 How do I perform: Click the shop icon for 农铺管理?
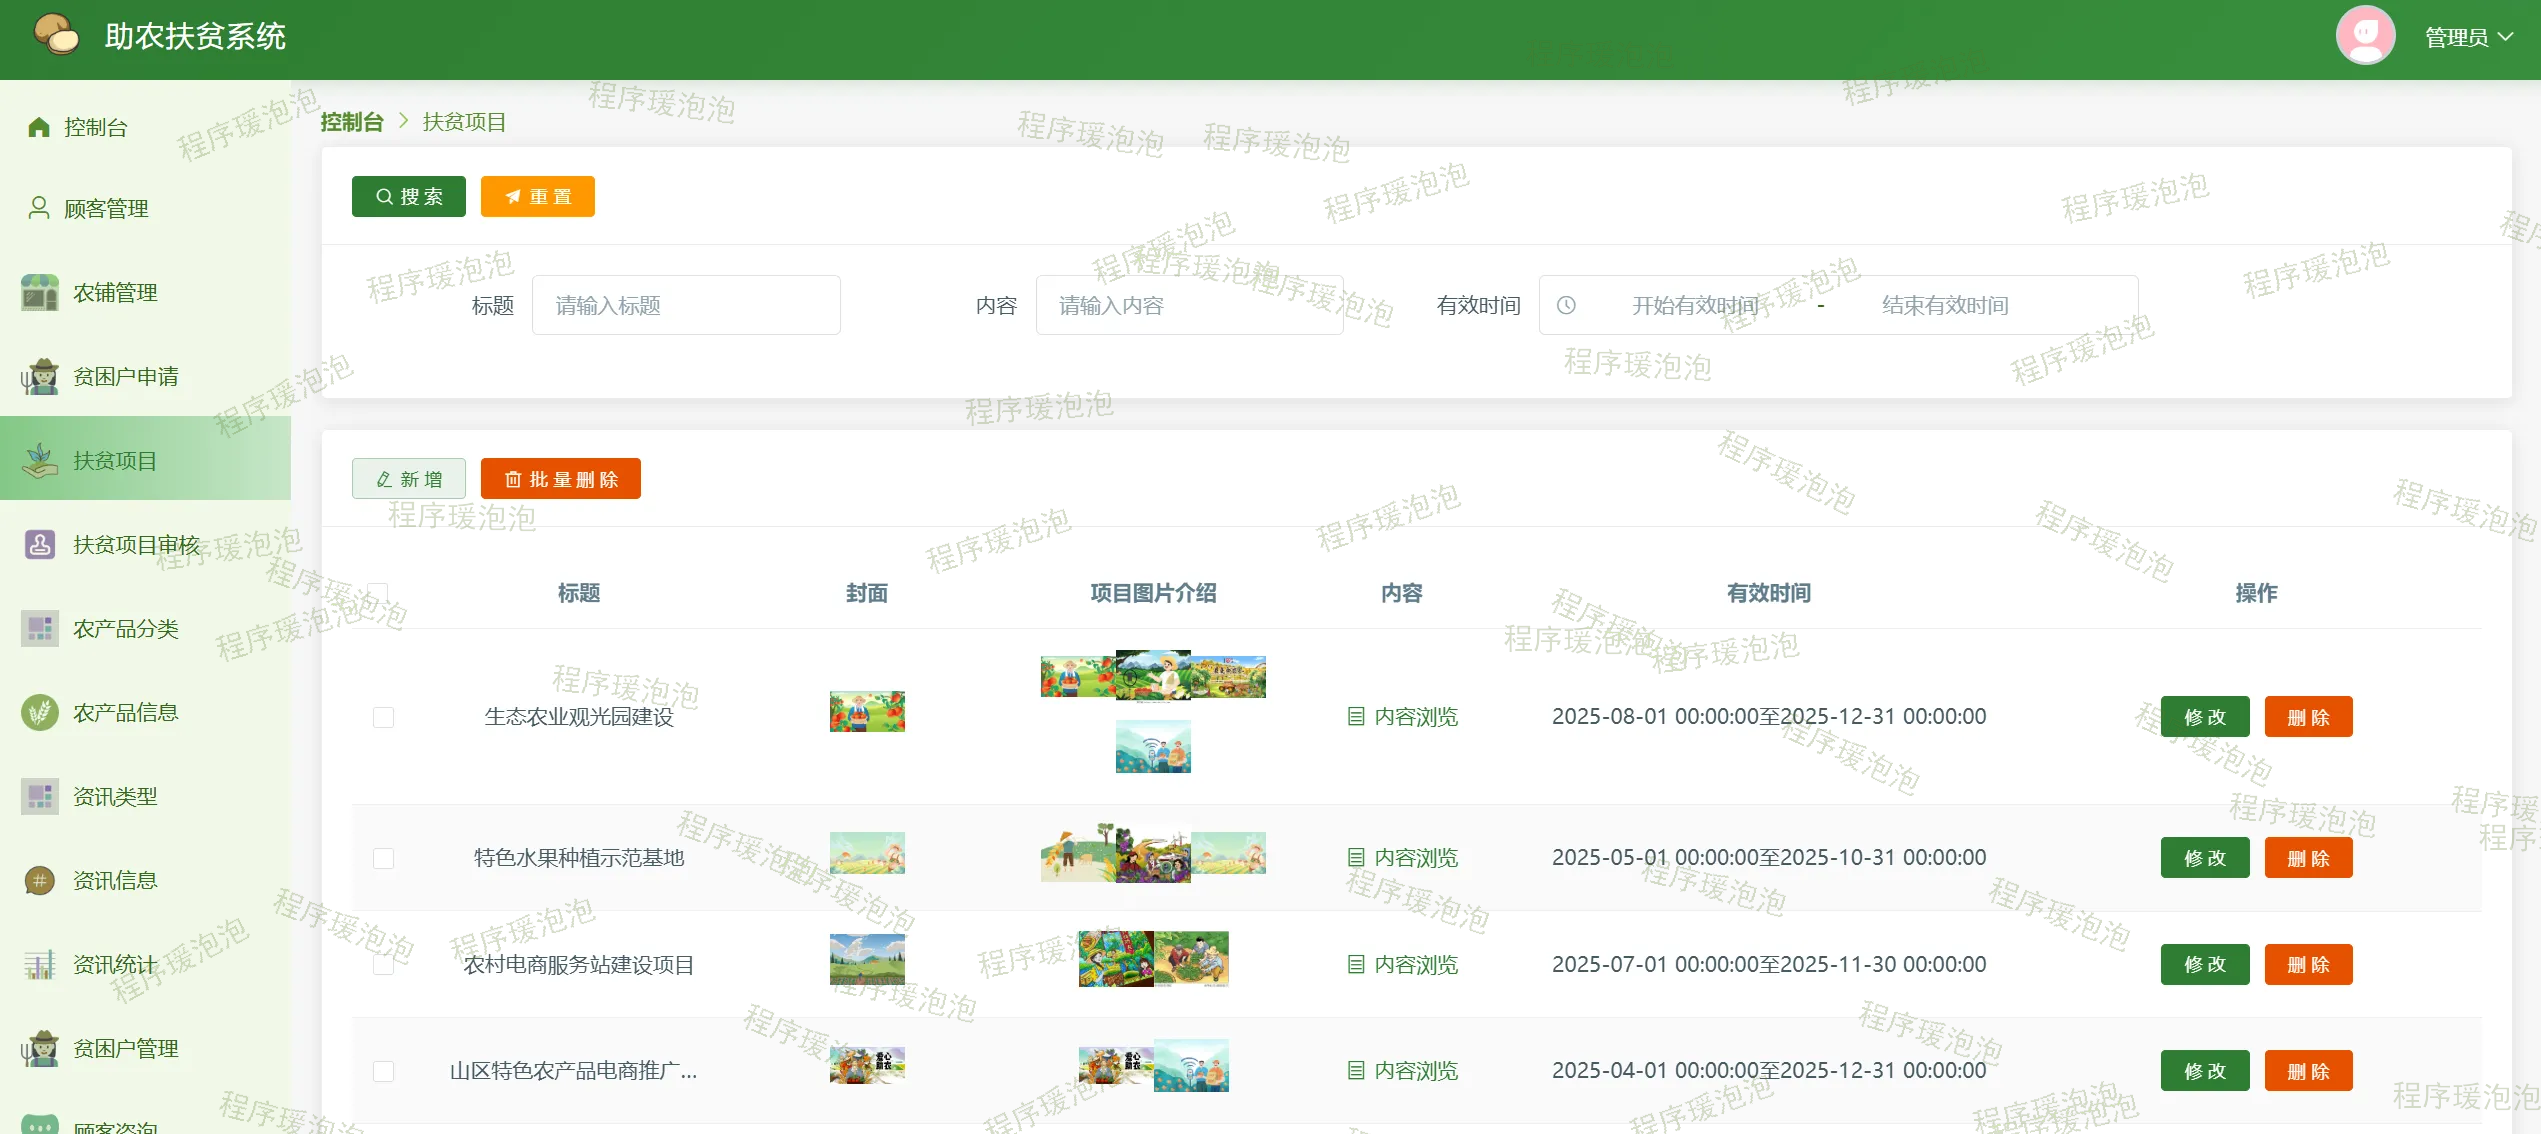tap(39, 292)
